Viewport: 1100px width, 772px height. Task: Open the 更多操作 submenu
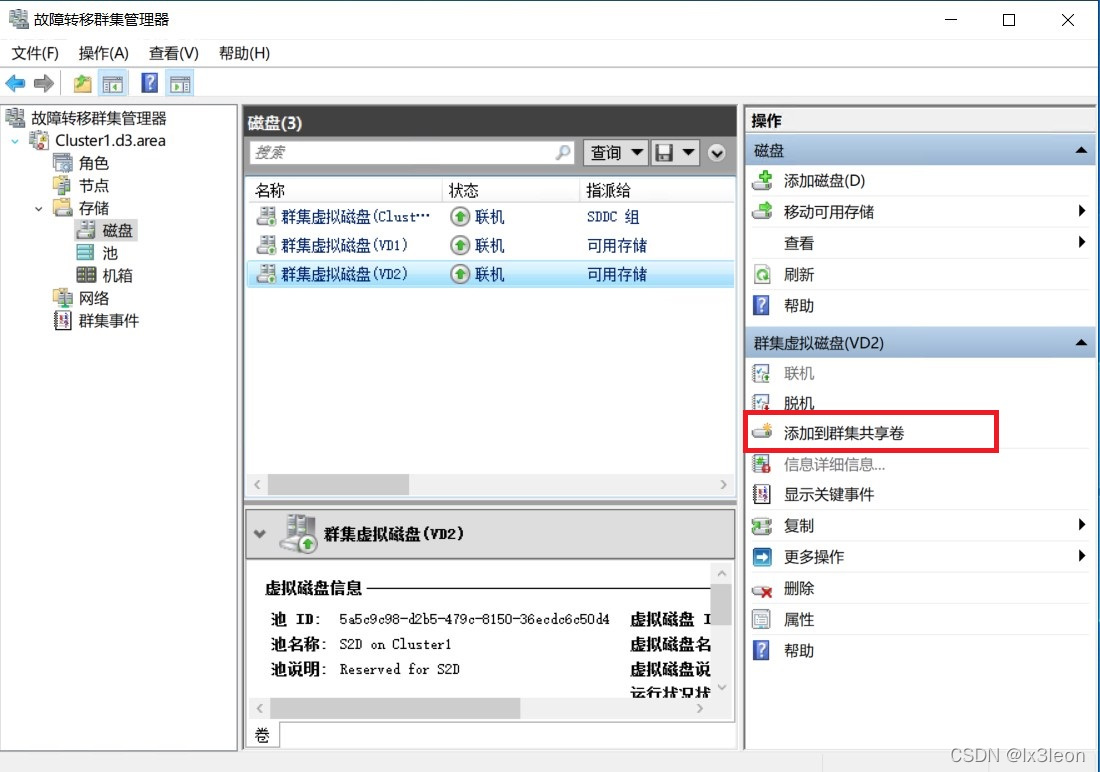pos(919,557)
